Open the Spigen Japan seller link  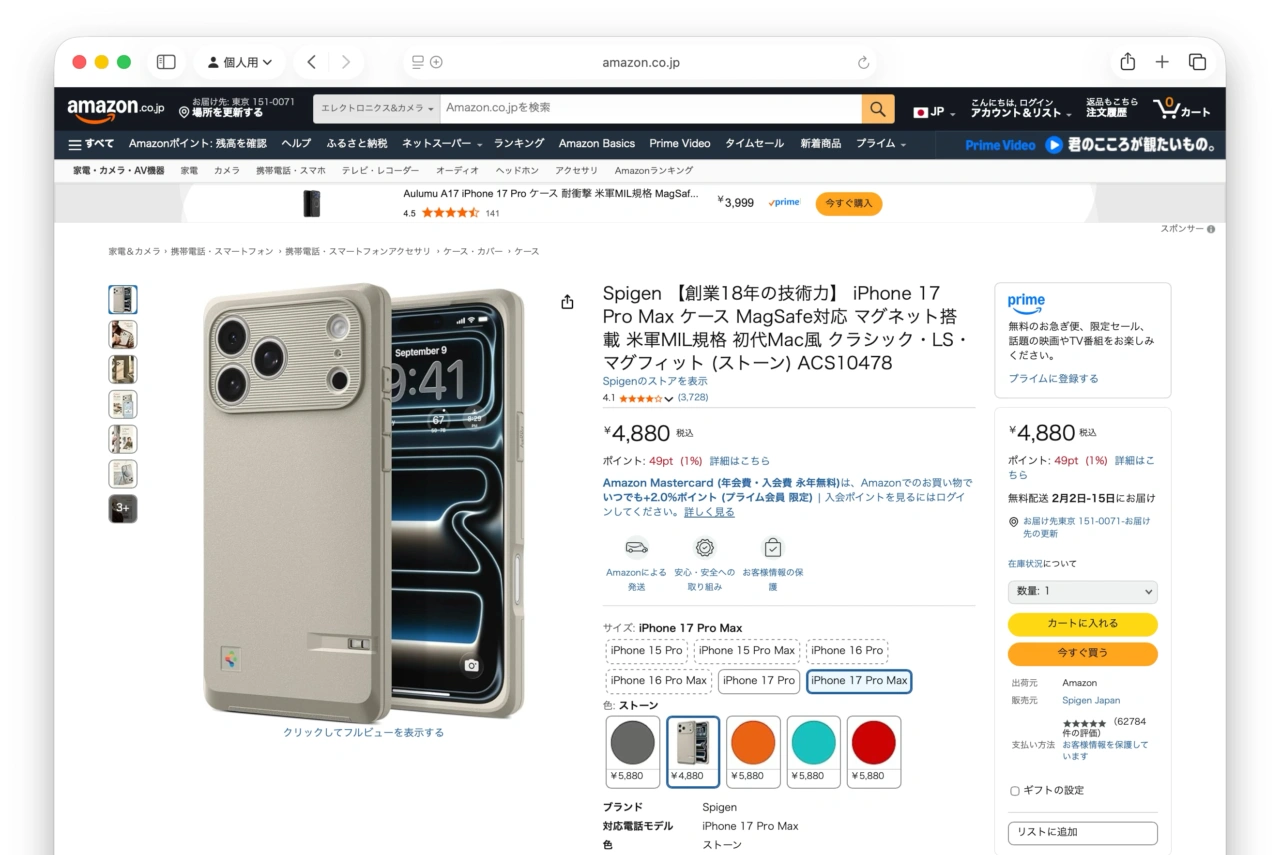tap(1091, 700)
